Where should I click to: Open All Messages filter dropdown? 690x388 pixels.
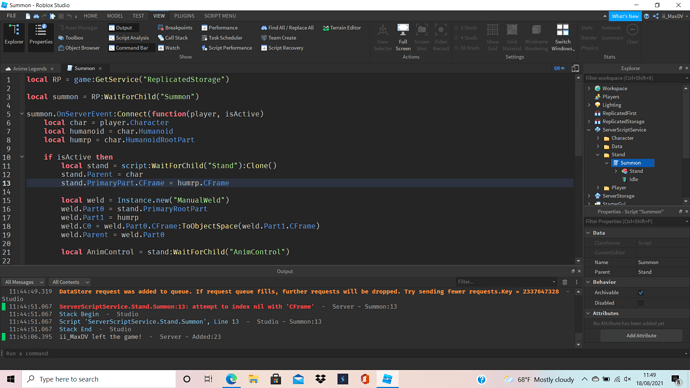point(24,282)
